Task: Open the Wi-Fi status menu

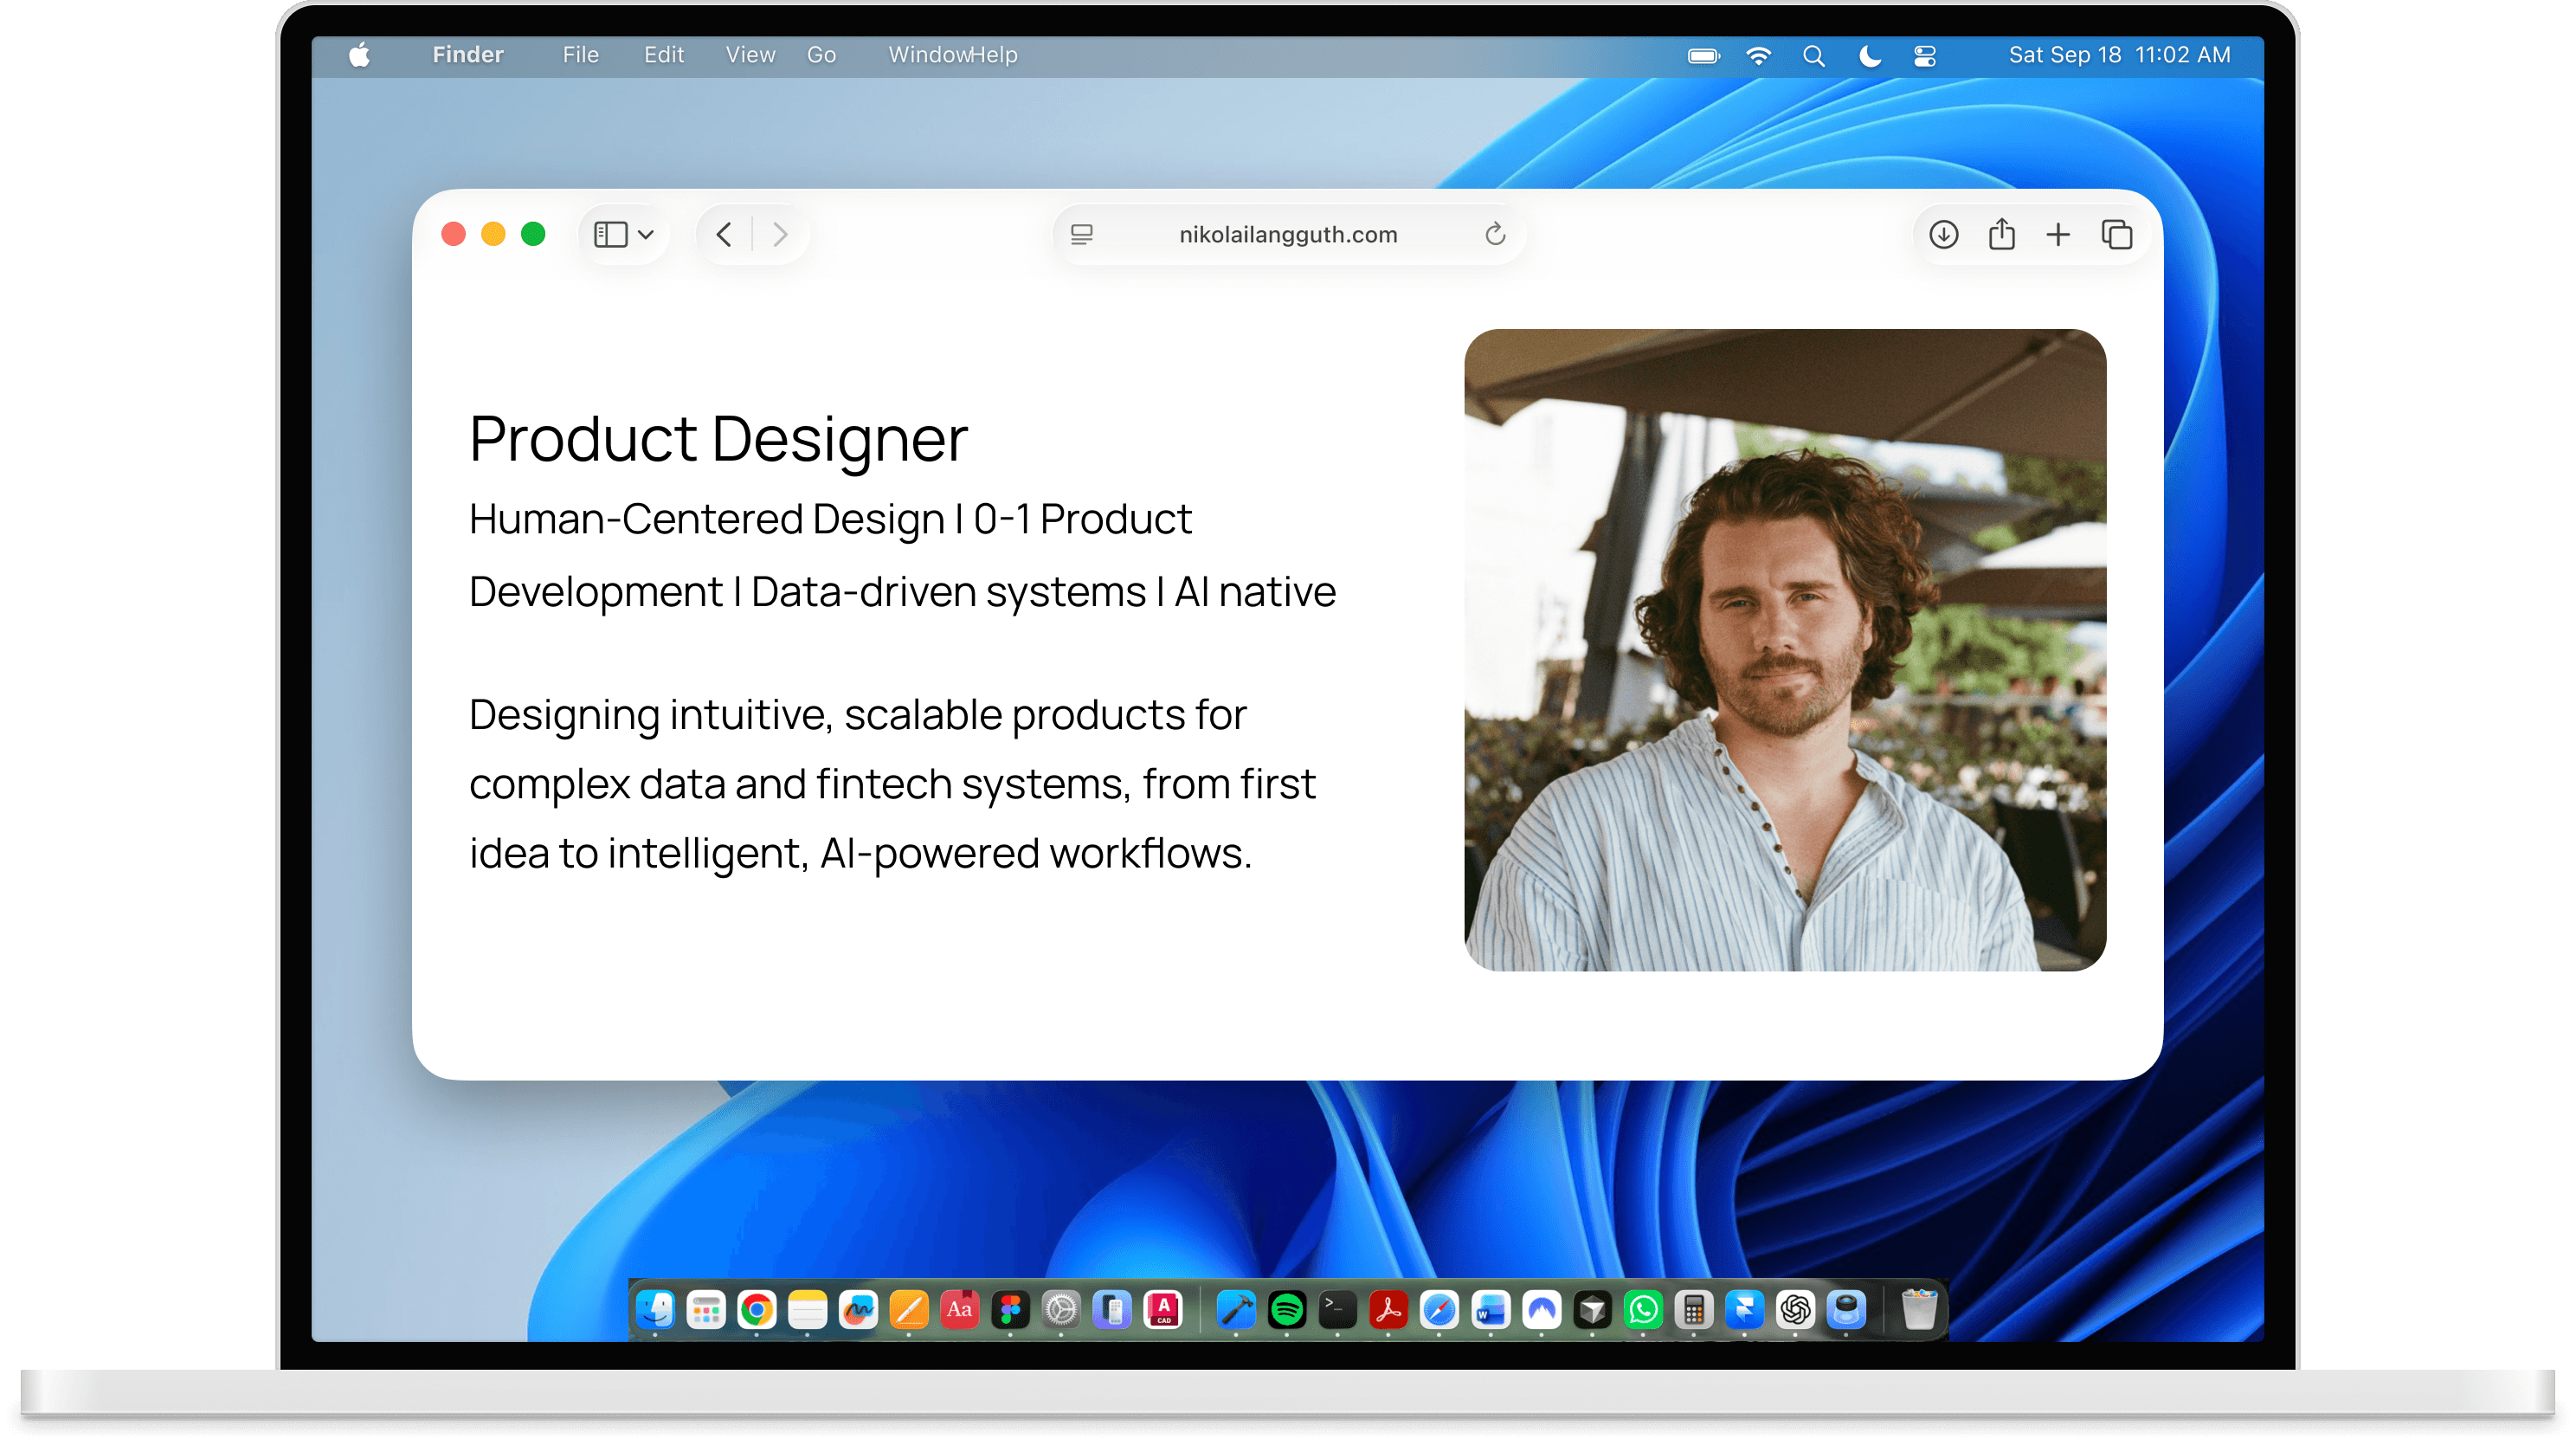Action: click(x=1758, y=56)
